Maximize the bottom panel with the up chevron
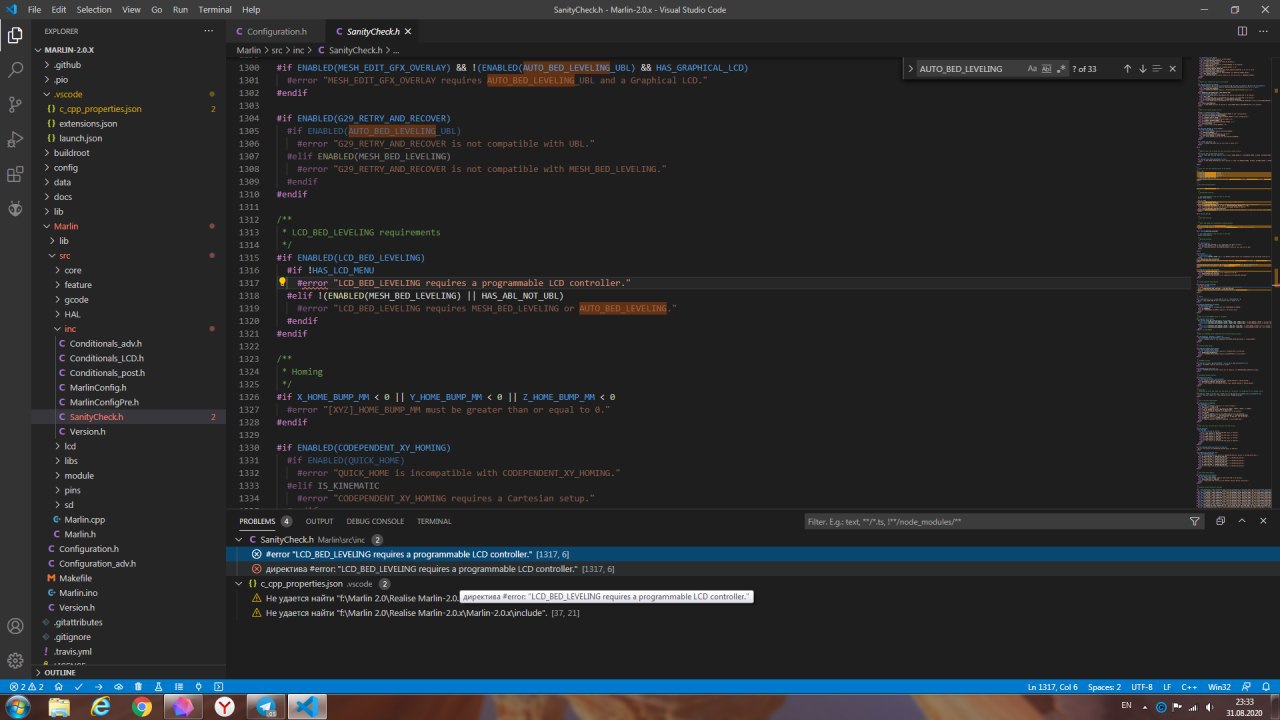This screenshot has width=1280, height=720. (1242, 521)
